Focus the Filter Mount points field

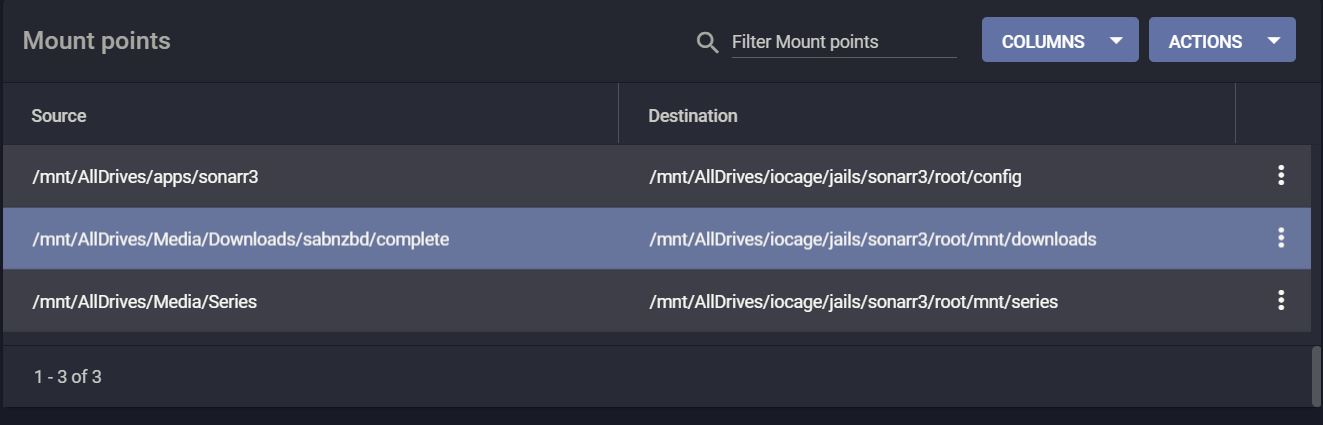tap(844, 42)
